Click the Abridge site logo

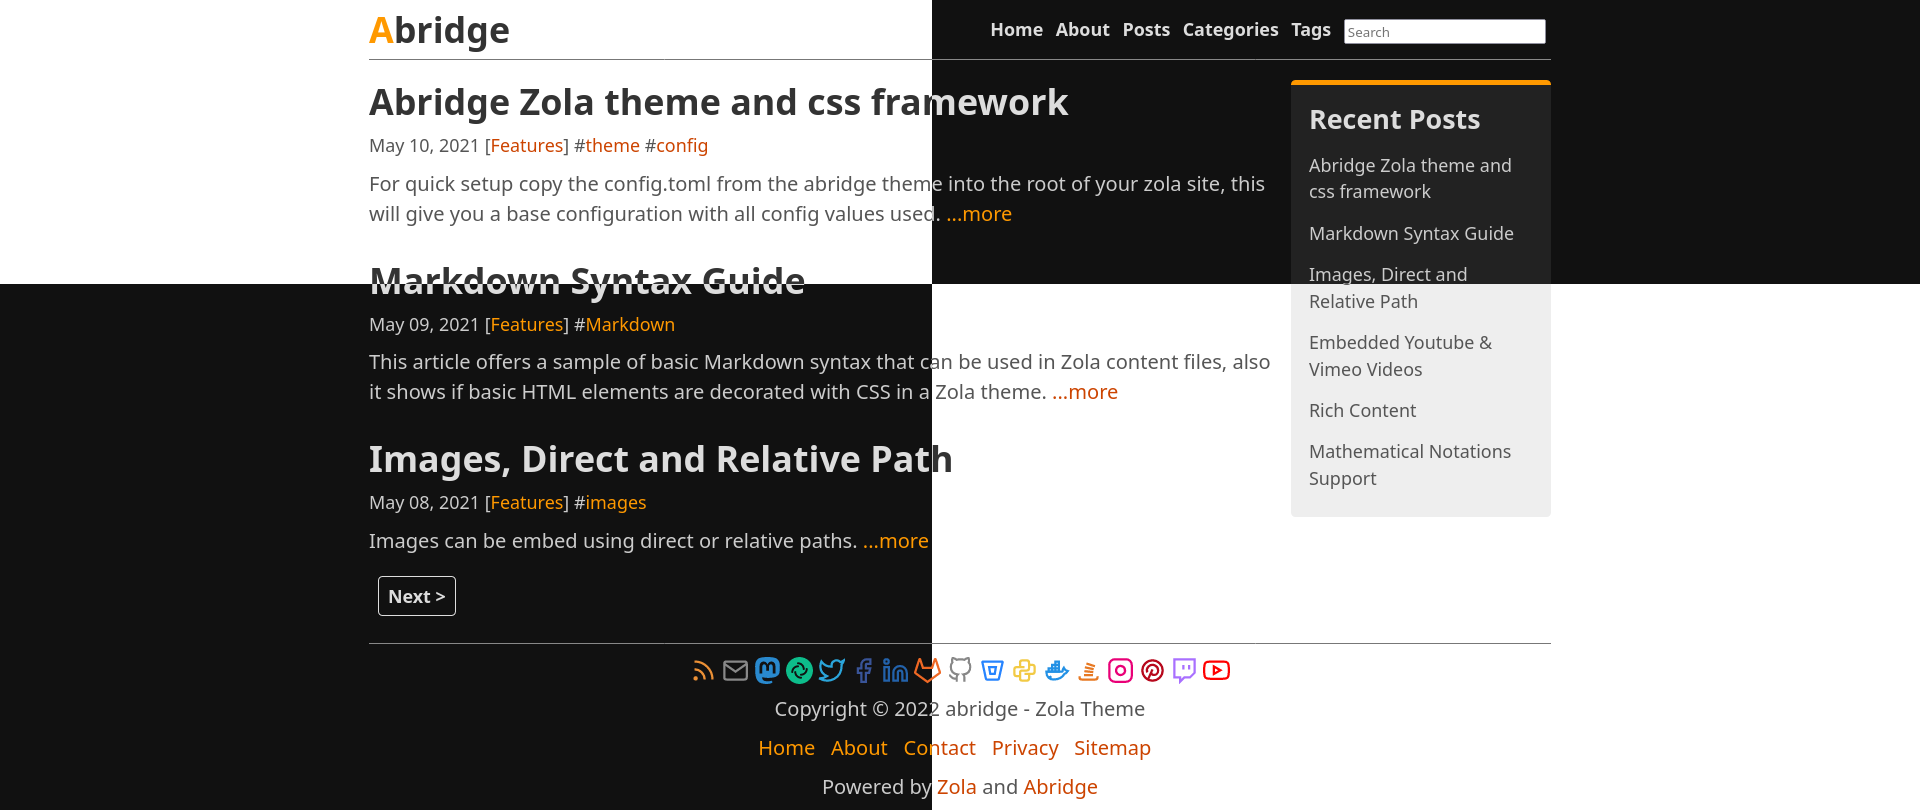coord(439,30)
